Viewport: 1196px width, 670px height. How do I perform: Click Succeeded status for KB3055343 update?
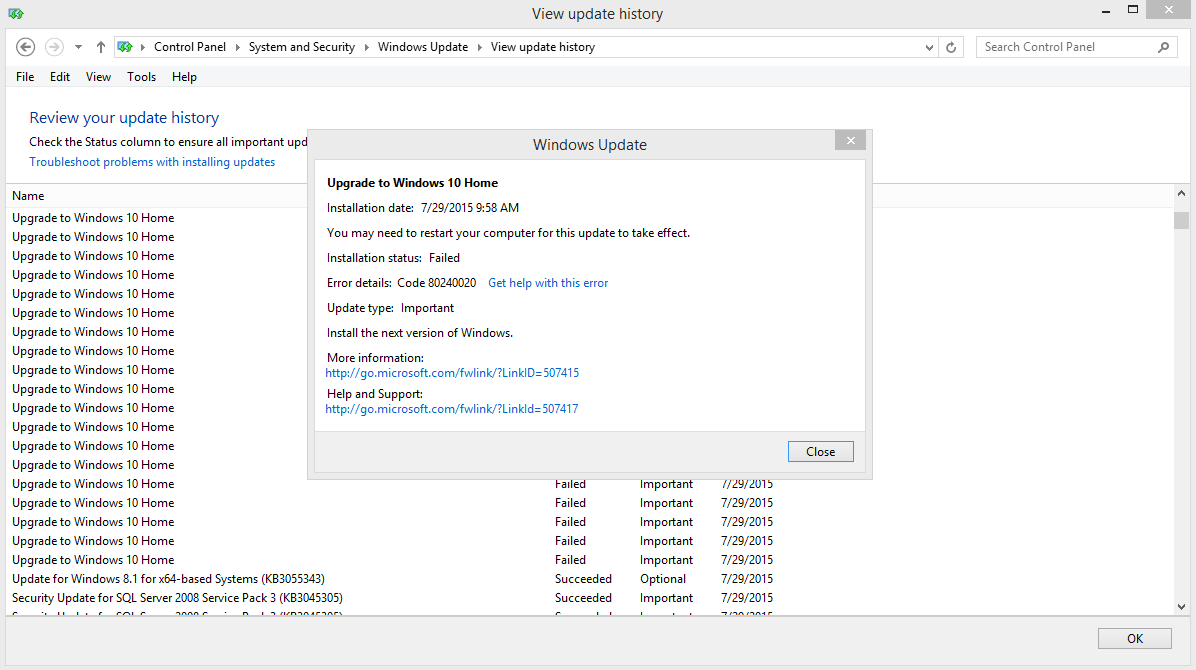(x=584, y=579)
